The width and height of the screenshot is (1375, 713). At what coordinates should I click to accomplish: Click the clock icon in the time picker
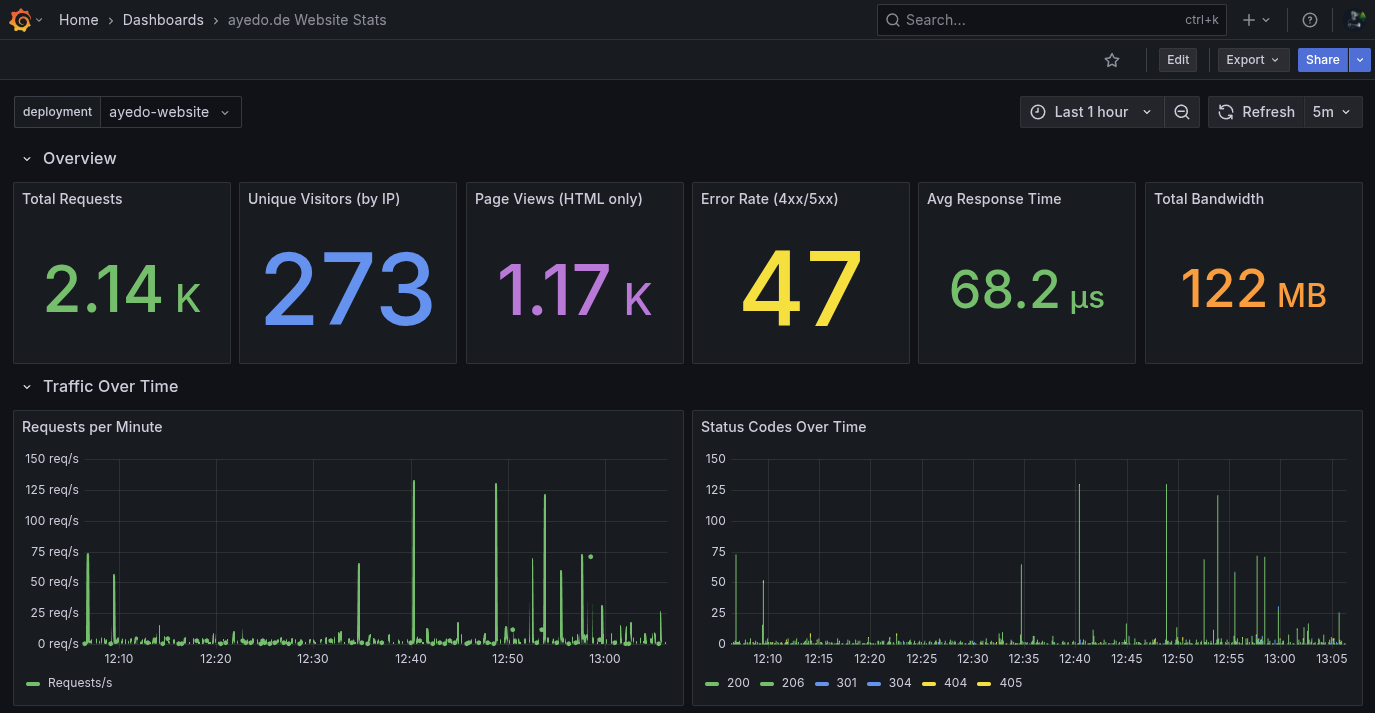pos(1038,111)
